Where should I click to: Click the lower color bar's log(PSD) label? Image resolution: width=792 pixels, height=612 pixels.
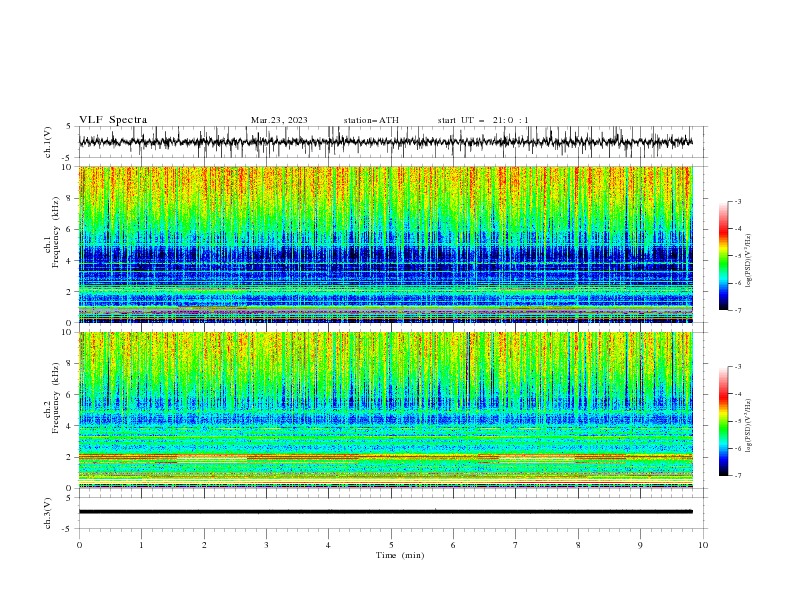(749, 426)
